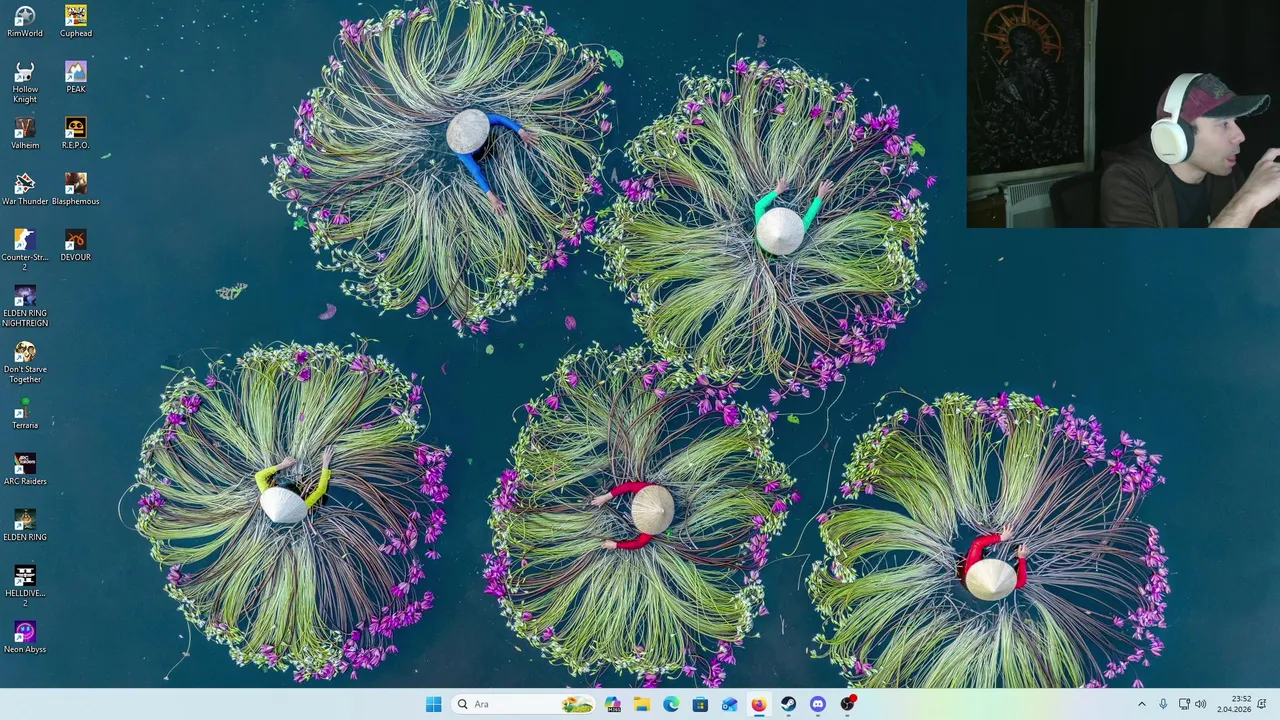
Task: Click the microphone icon in system tray
Action: pos(1163,704)
